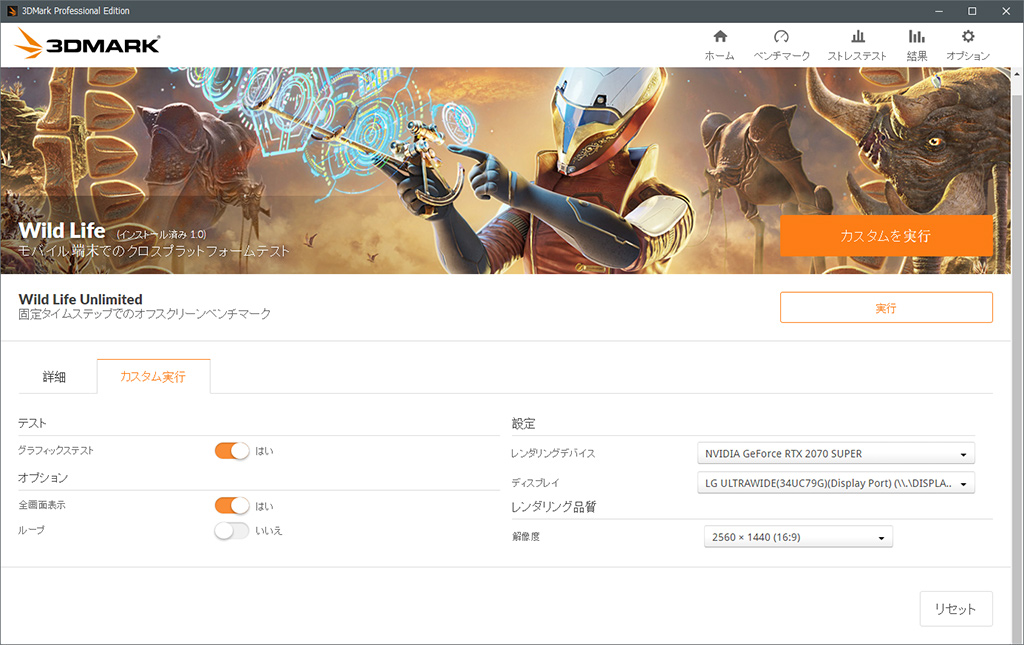This screenshot has width=1024, height=645.
Task: Click the 実行 button for Wild Life Unlimited
Action: (886, 307)
